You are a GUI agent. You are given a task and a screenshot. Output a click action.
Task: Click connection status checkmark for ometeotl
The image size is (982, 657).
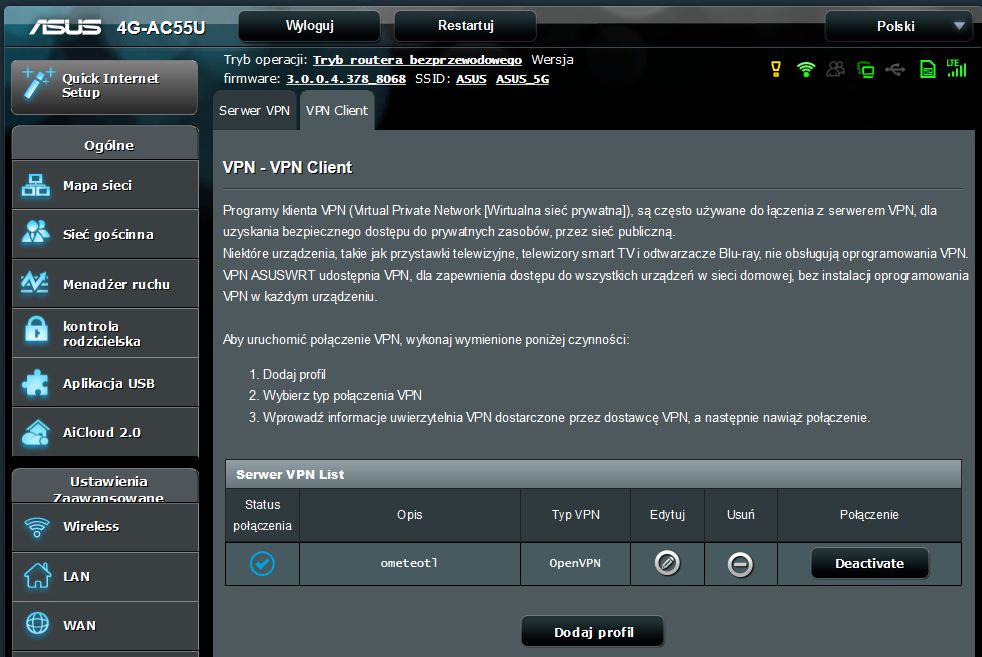(x=262, y=564)
